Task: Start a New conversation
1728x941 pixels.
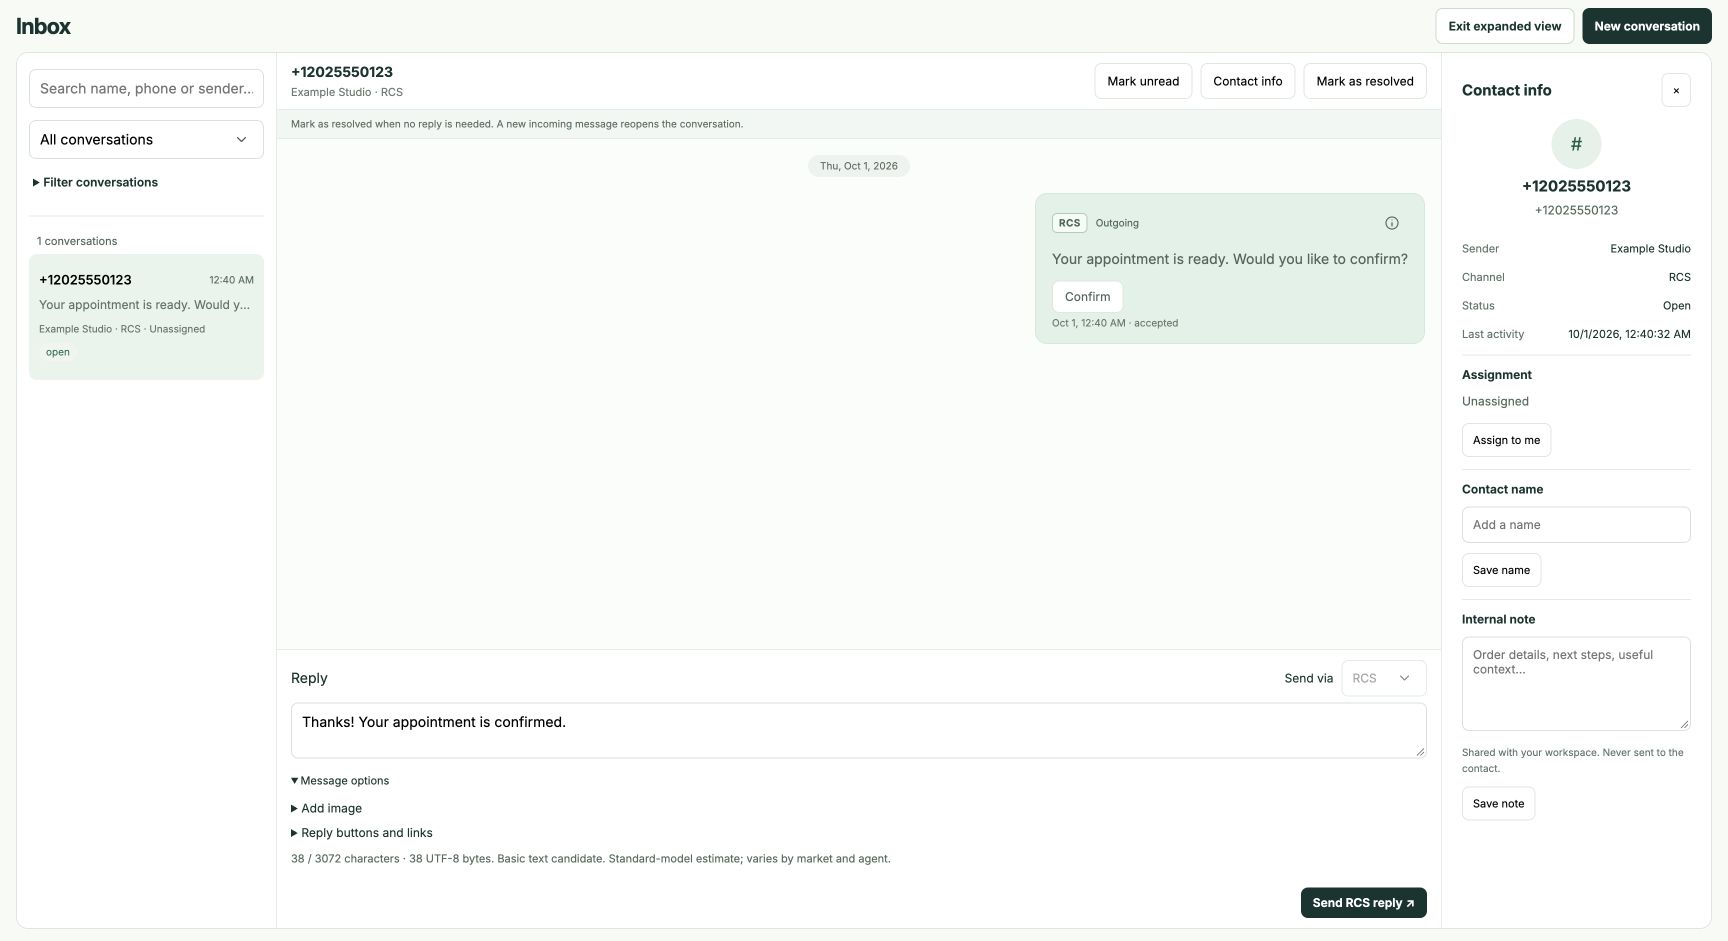Action: click(1646, 26)
